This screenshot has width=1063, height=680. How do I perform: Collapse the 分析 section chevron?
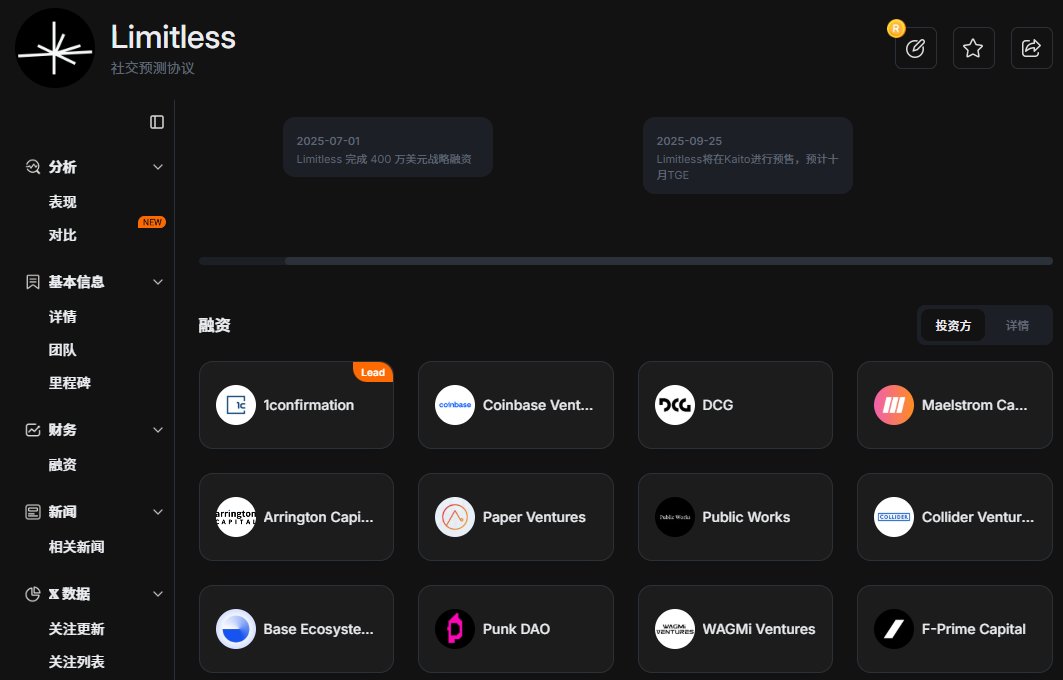[x=158, y=167]
